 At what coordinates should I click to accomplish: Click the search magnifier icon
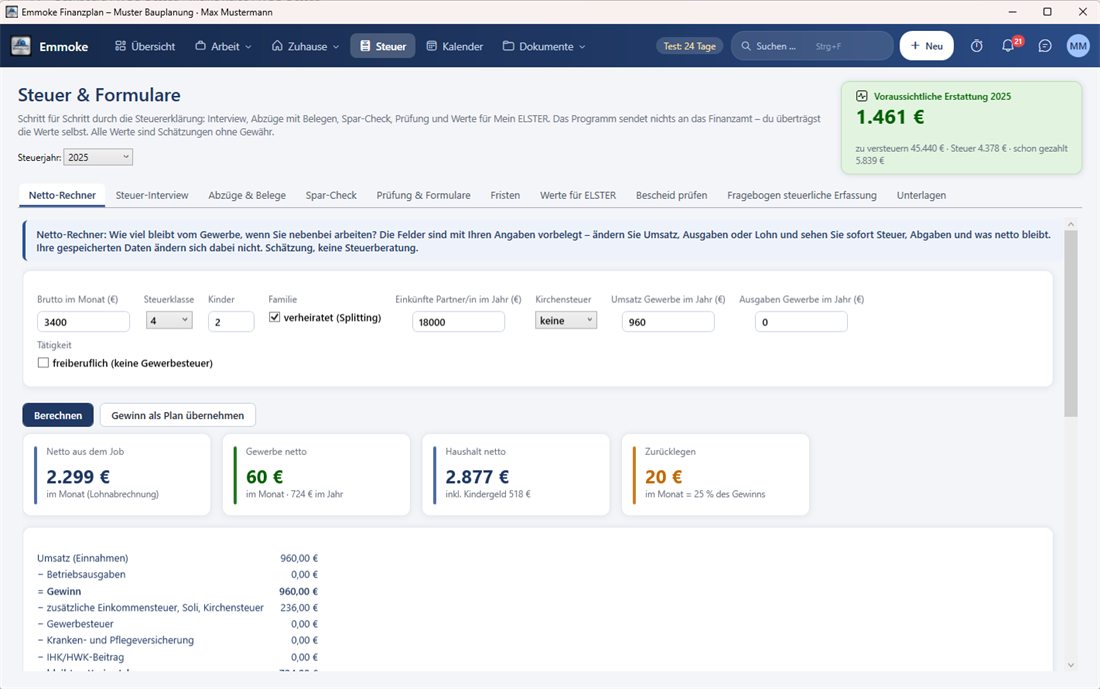pos(746,46)
